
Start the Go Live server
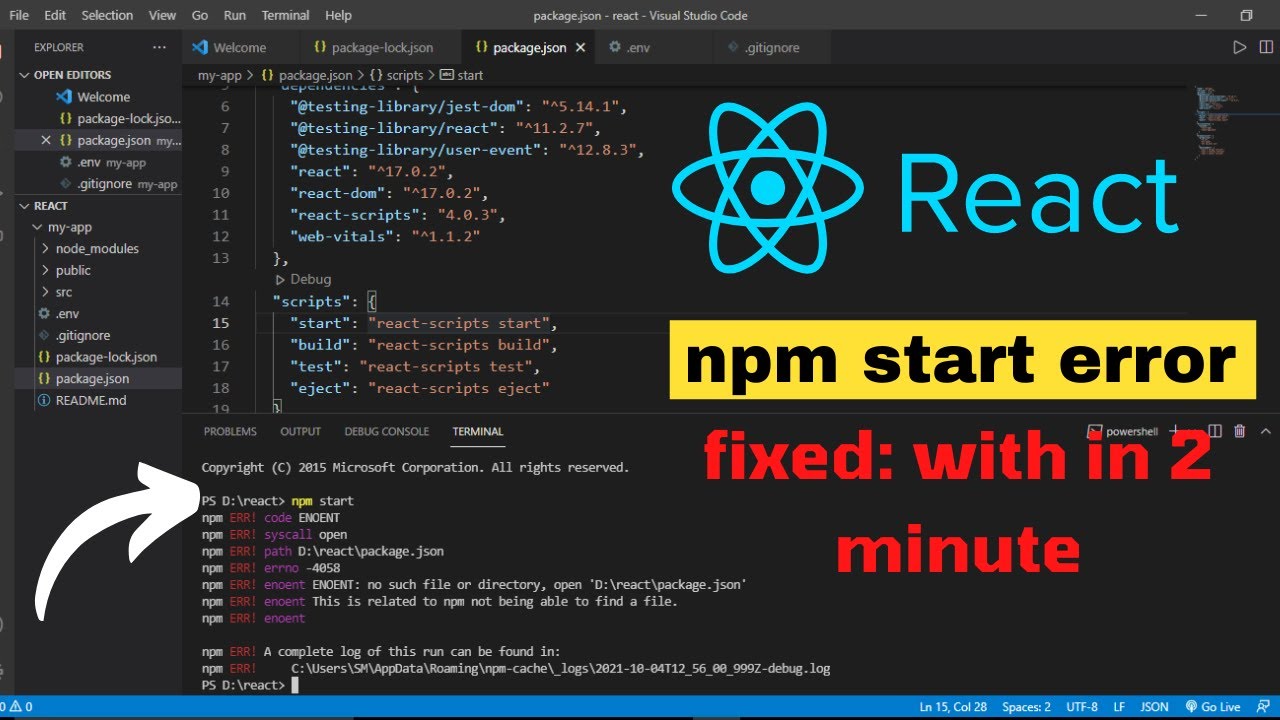pyautogui.click(x=1212, y=707)
